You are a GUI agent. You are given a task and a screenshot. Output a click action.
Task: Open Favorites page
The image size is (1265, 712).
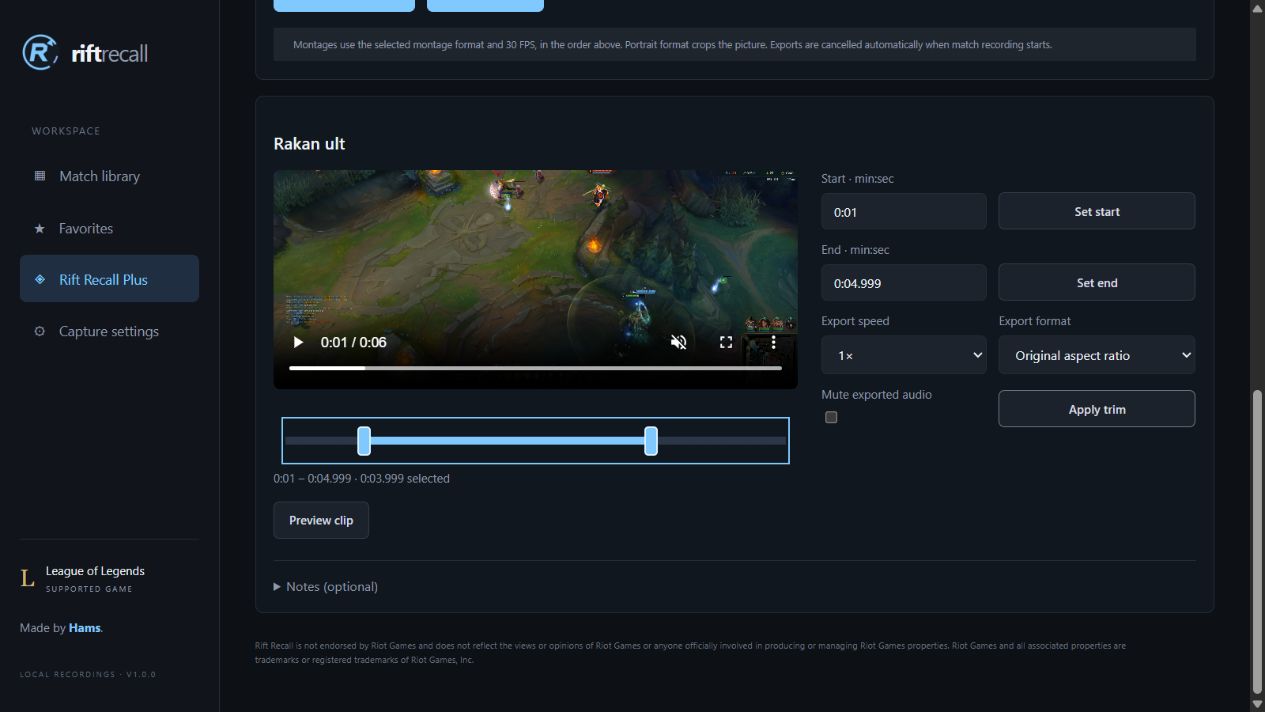pyautogui.click(x=109, y=228)
